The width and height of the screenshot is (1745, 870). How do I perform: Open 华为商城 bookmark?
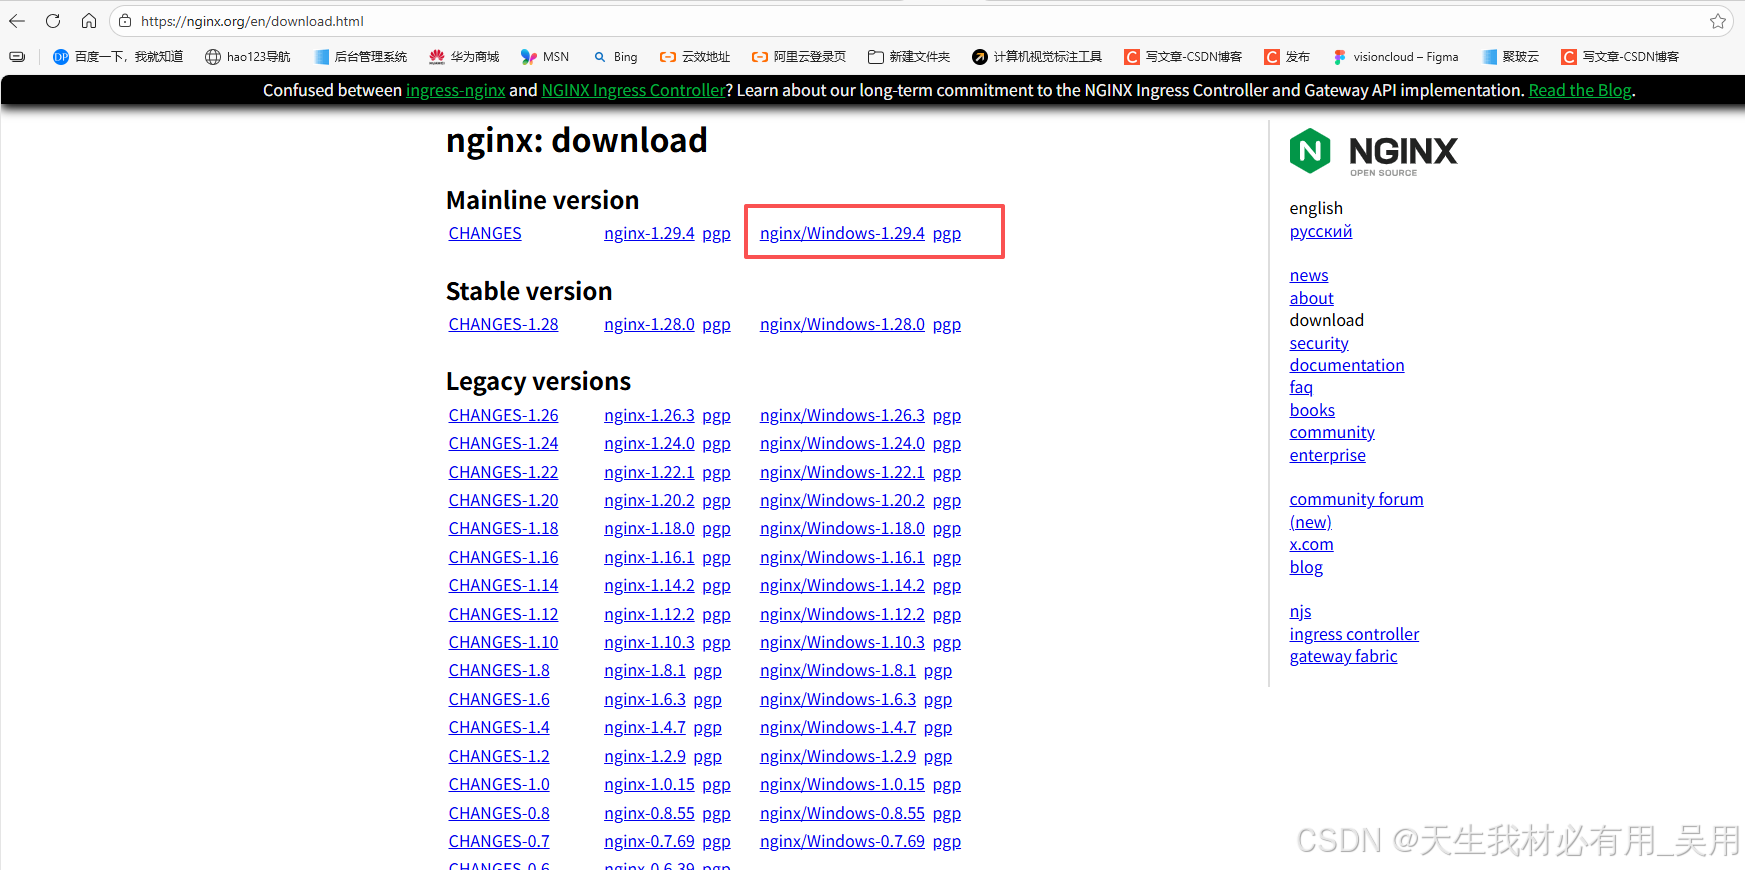[x=464, y=57]
